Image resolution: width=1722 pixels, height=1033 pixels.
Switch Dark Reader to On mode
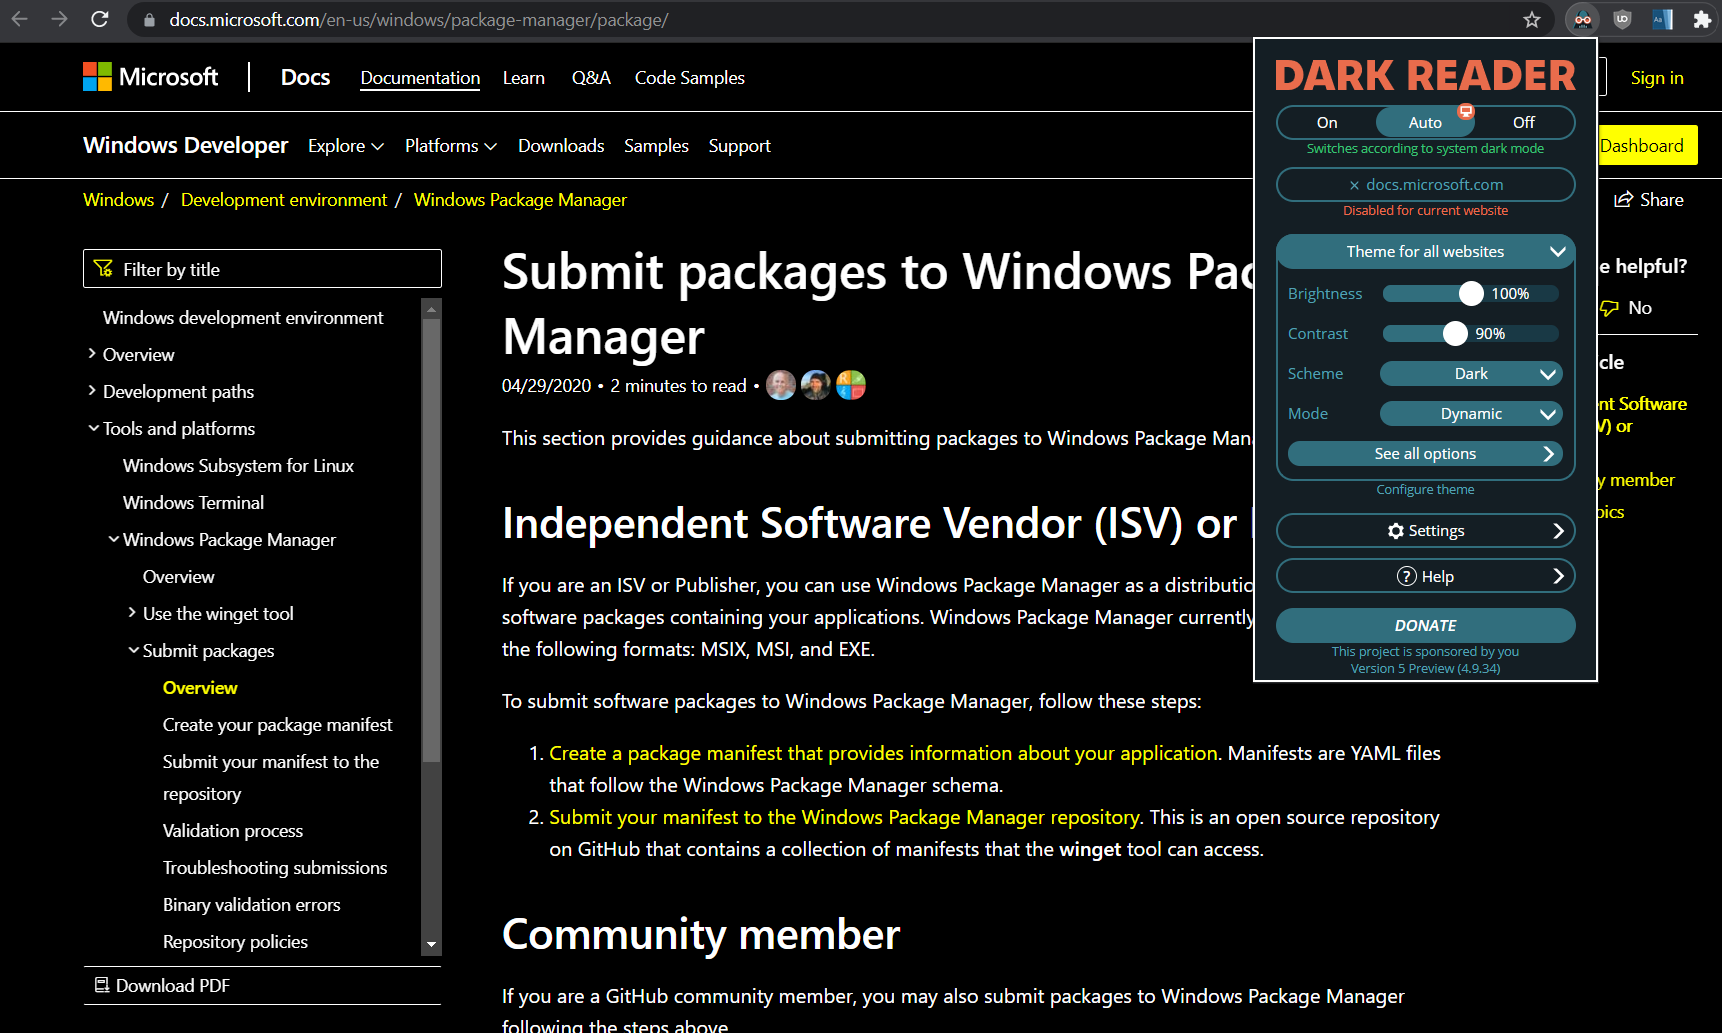pos(1326,122)
